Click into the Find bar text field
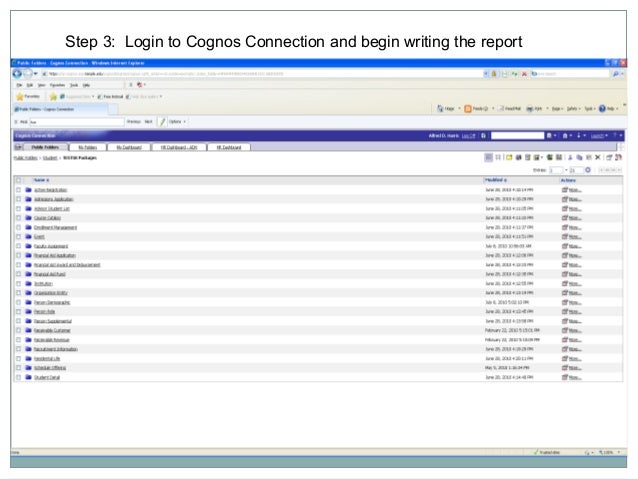Viewport: 638px width, 479px height. point(76,122)
